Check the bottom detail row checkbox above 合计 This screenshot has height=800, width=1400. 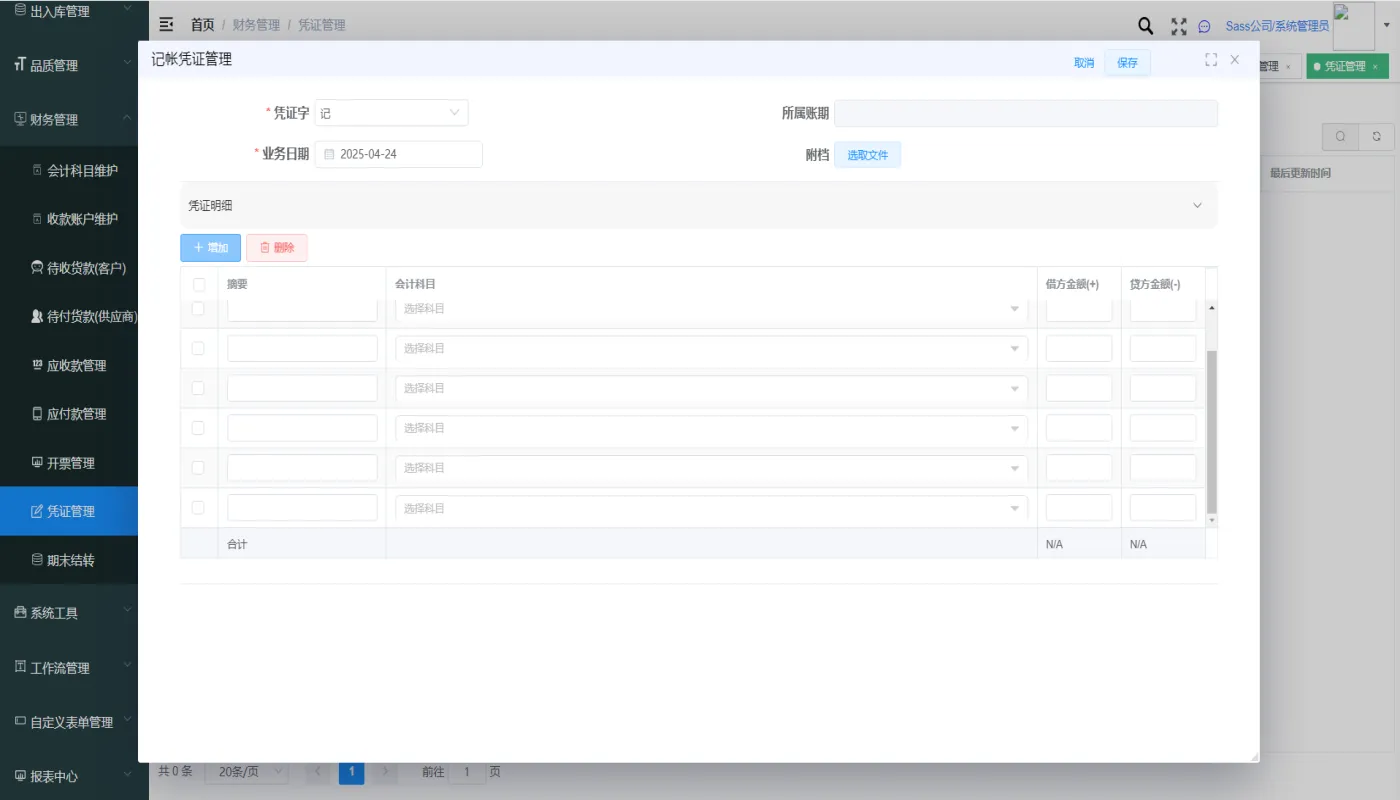click(x=198, y=507)
